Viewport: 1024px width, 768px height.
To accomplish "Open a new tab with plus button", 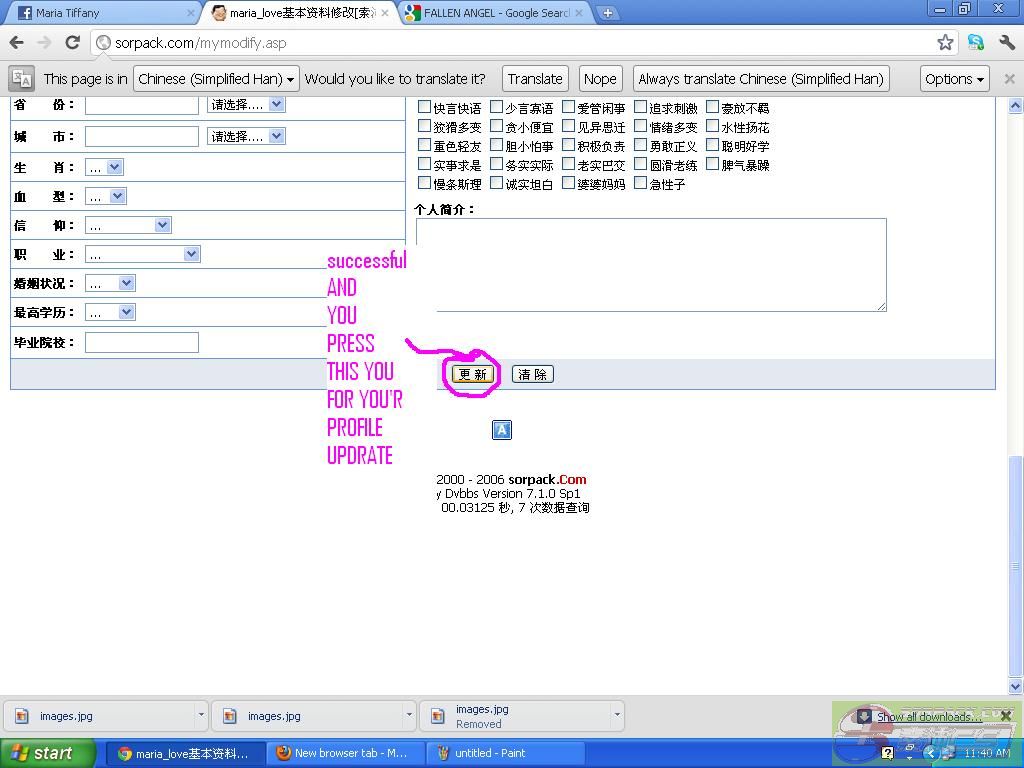I will pos(607,13).
